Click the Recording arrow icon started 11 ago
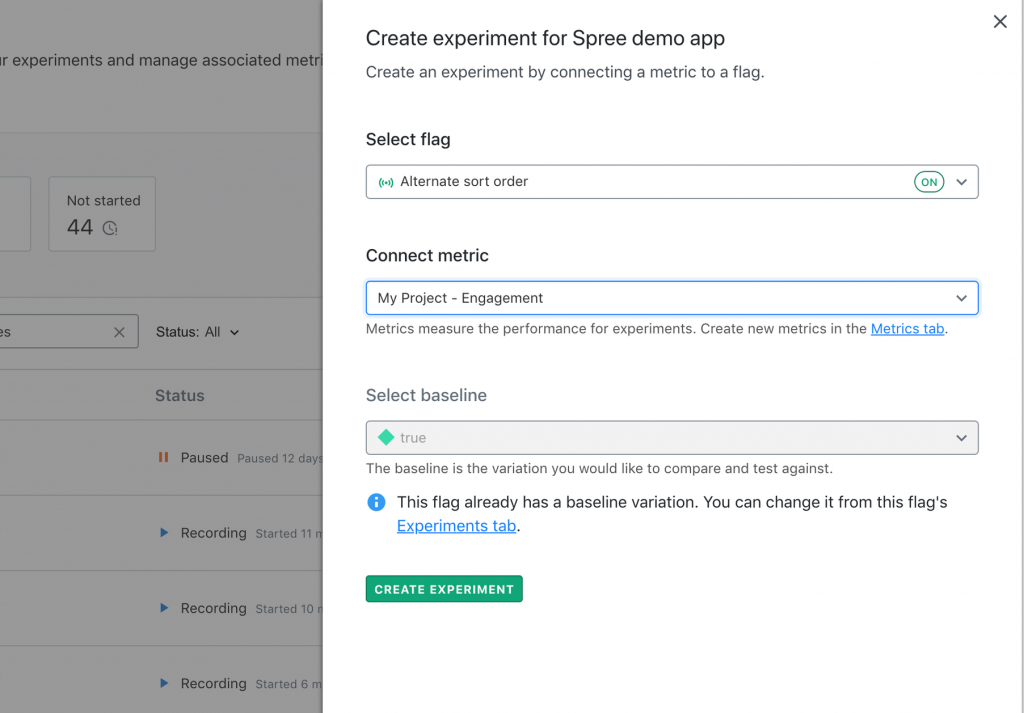 pos(164,533)
